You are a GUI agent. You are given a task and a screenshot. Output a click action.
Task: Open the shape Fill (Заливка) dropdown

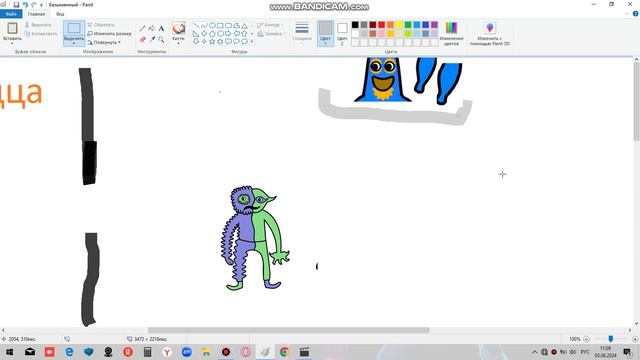coord(271,33)
